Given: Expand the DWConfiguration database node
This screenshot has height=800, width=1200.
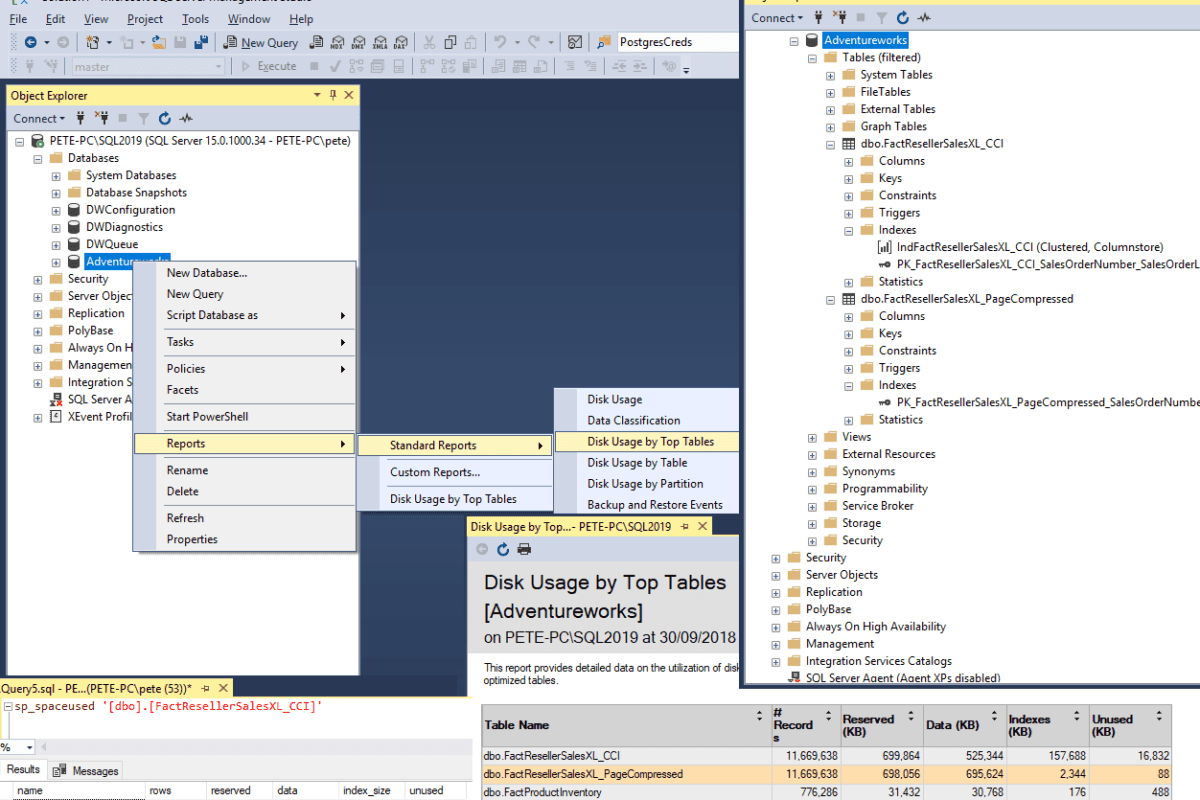Looking at the screenshot, I should (x=57, y=210).
